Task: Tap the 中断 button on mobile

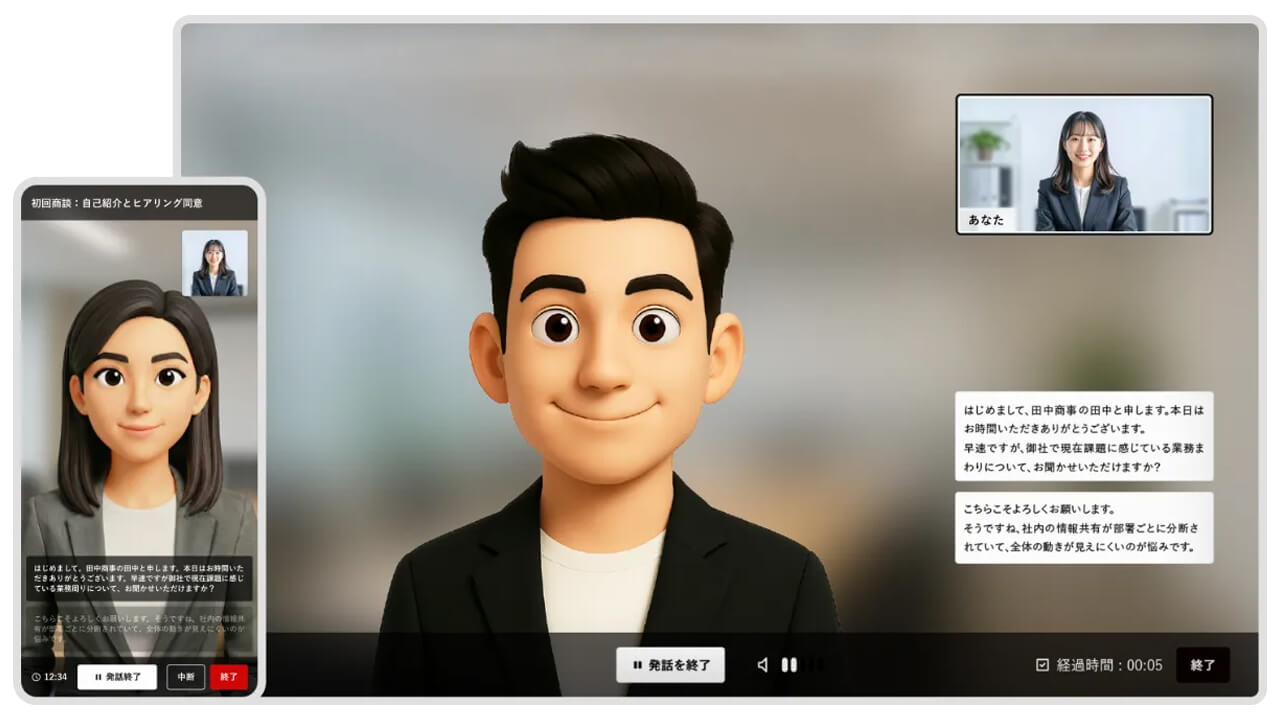Action: 186,677
